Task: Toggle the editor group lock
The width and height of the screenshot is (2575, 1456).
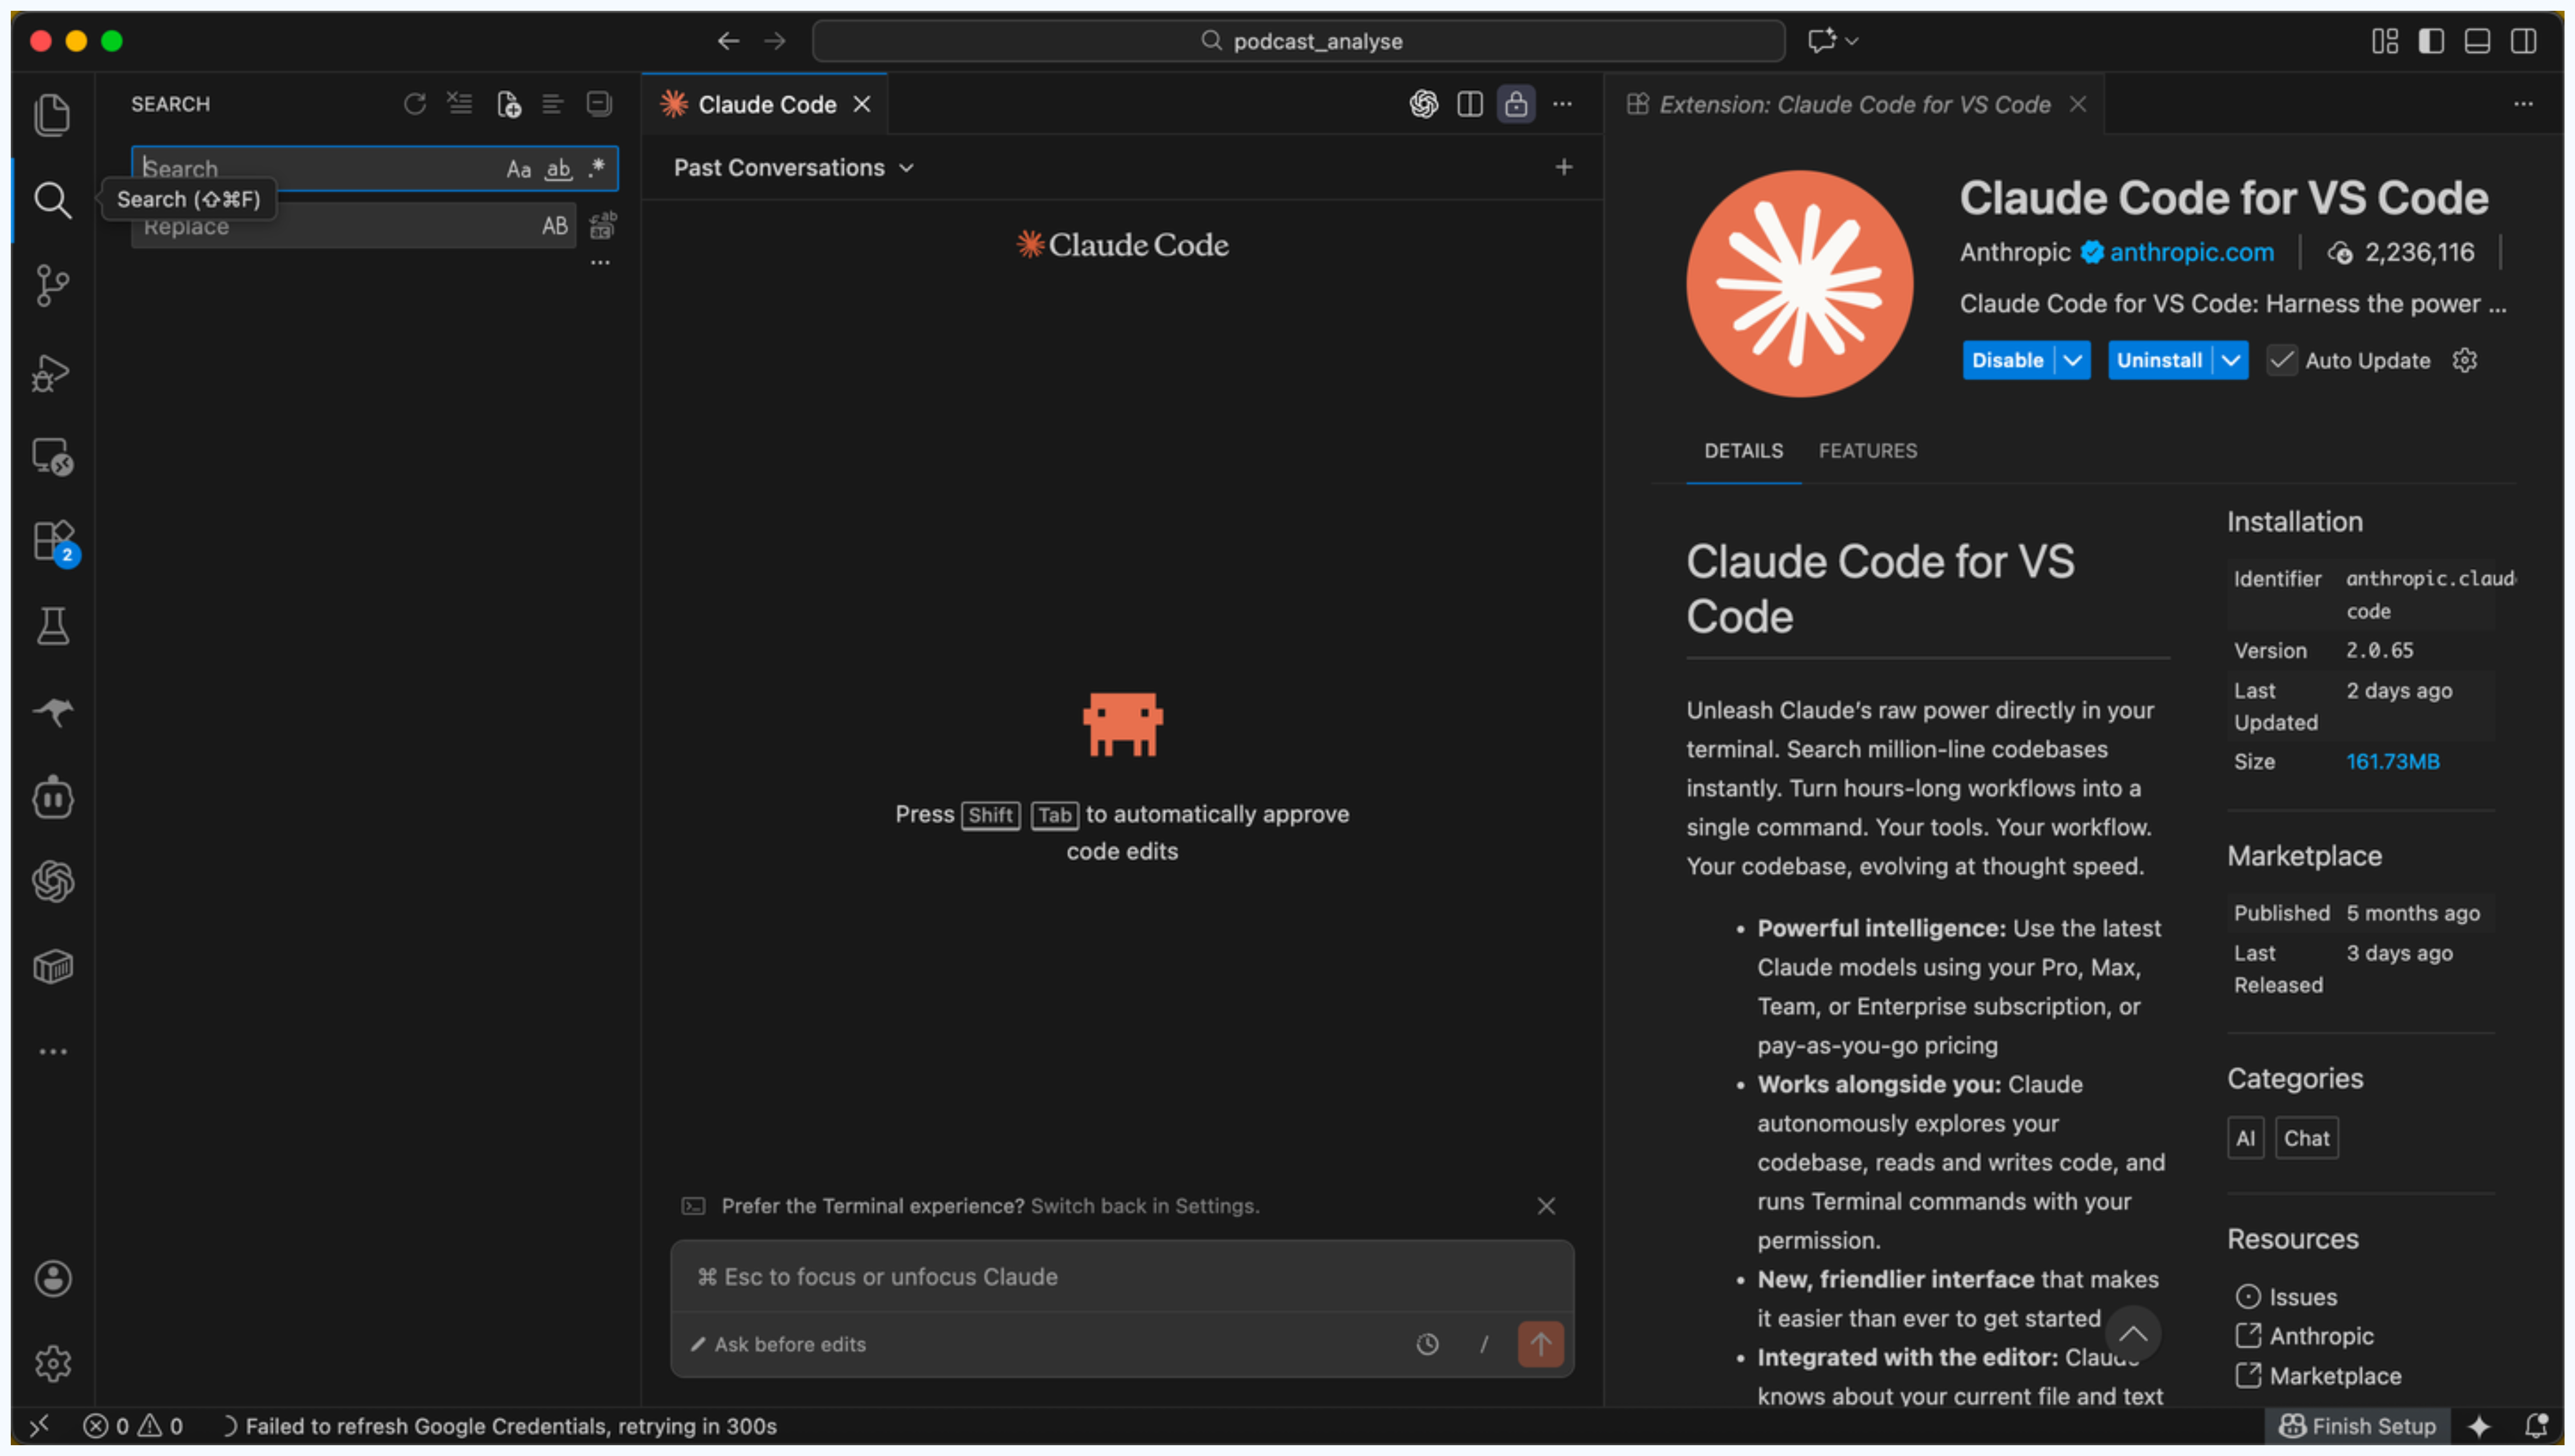Action: click(x=1516, y=104)
